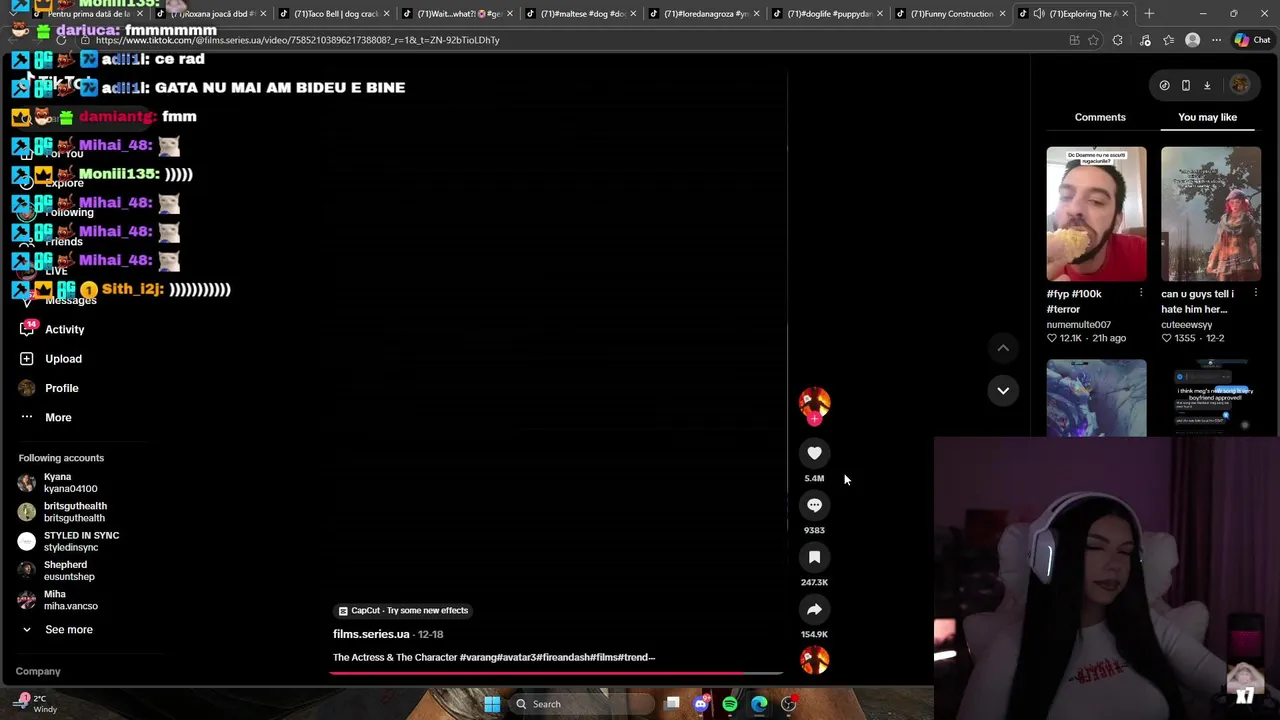Open options for the cuteewsyy video card
The image size is (1280, 720).
point(1255,293)
